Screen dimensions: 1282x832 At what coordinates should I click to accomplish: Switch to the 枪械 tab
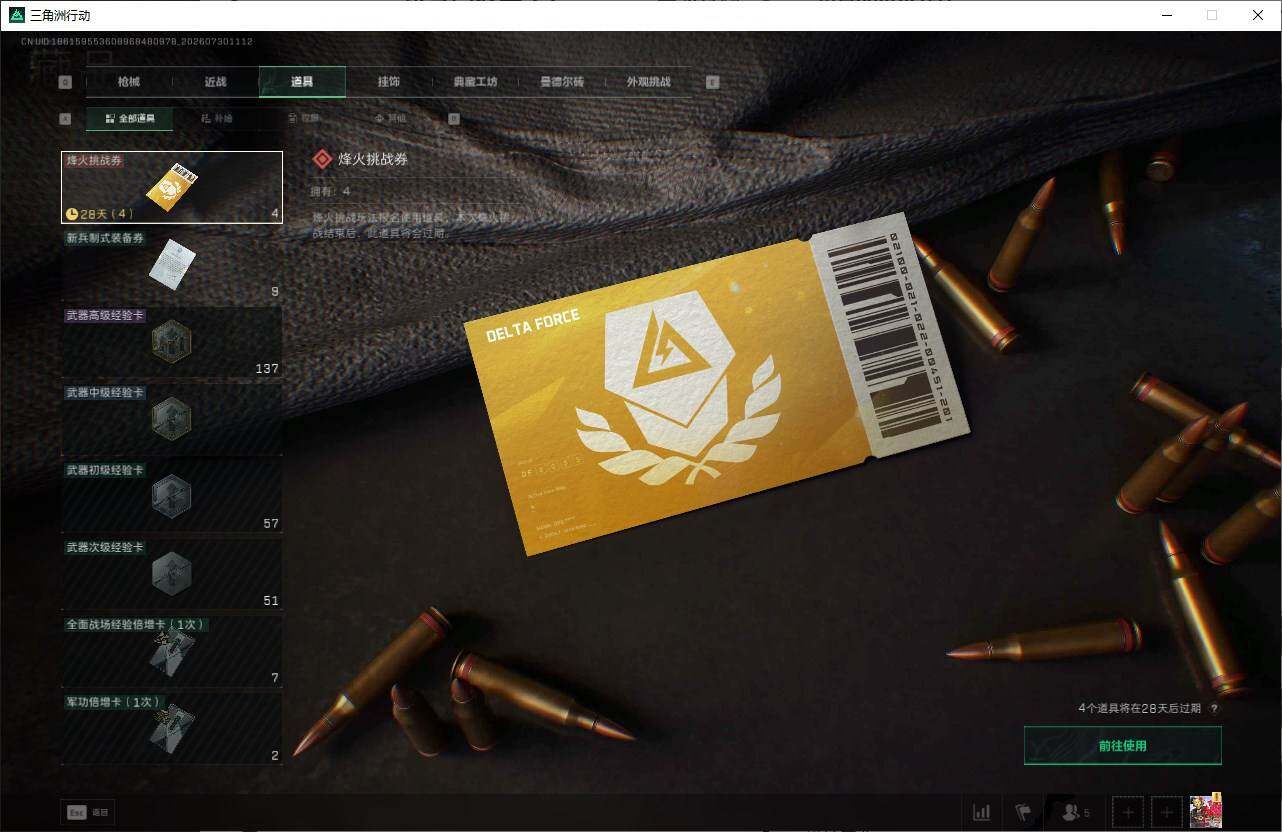tap(129, 82)
